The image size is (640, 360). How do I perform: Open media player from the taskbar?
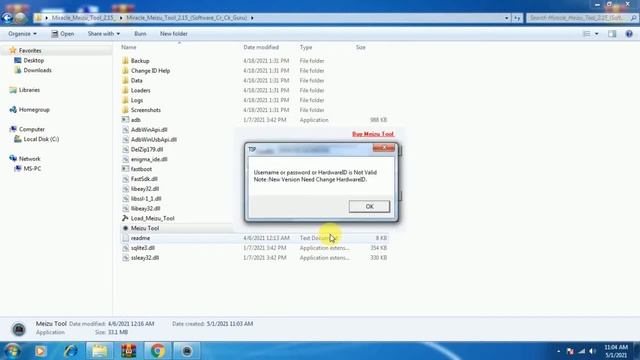[41, 351]
